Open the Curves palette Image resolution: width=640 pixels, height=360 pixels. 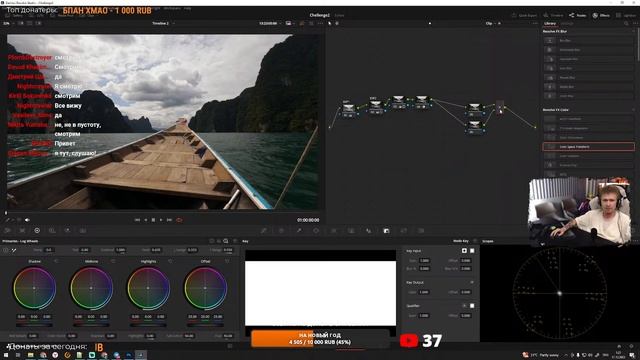(x=264, y=231)
